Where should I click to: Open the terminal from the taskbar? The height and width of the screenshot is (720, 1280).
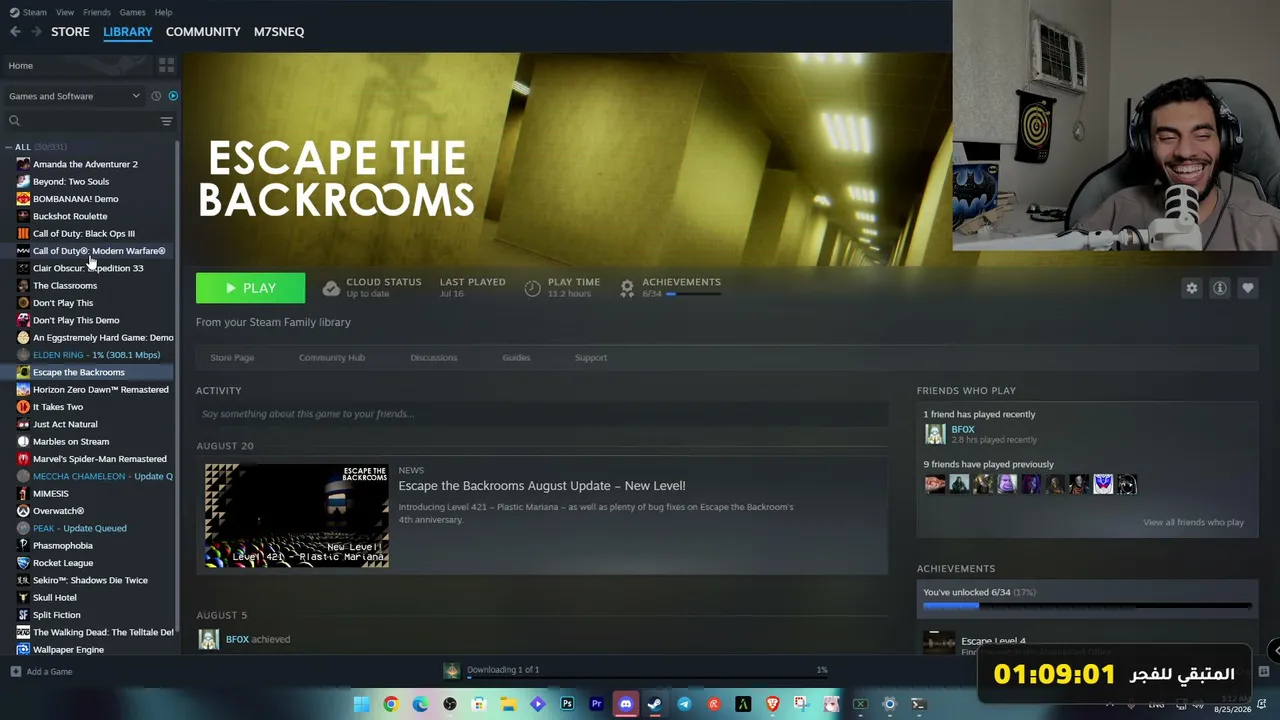coord(919,704)
